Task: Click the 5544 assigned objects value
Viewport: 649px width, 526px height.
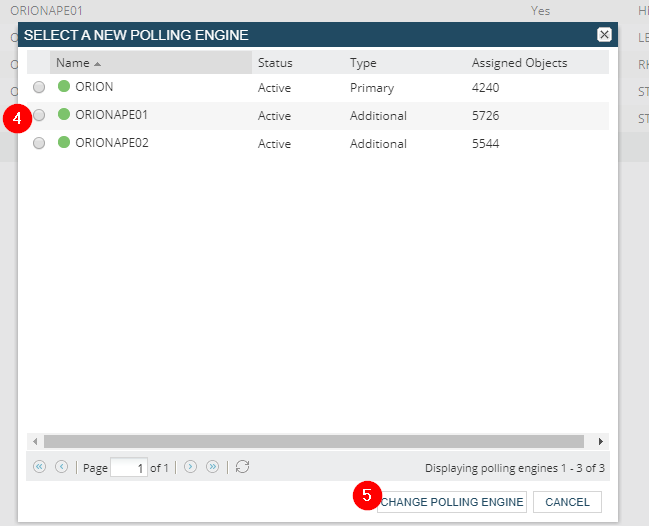Action: pyautogui.click(x=486, y=144)
